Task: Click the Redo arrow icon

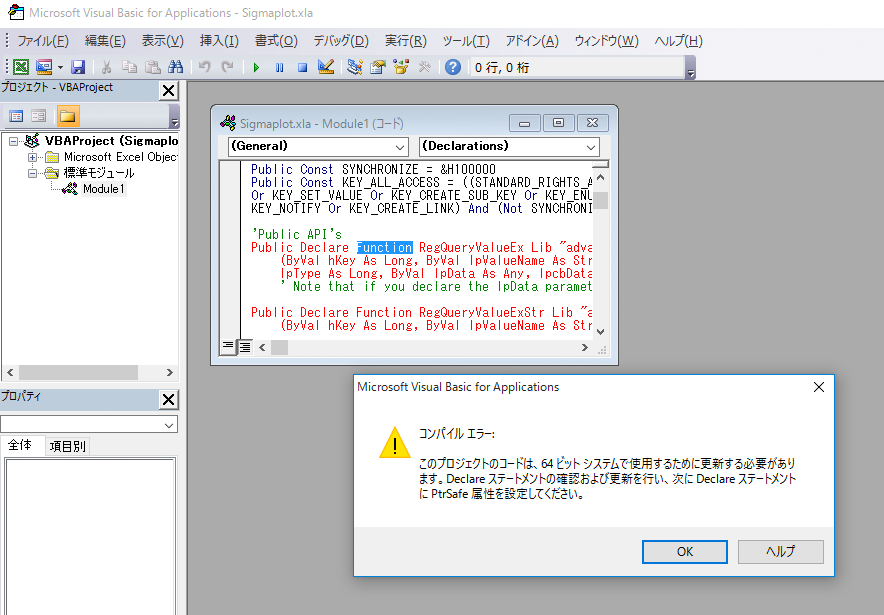Action: point(227,68)
